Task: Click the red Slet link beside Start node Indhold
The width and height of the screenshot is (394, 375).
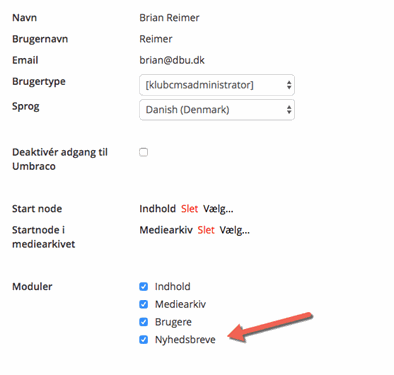Action: [x=189, y=209]
